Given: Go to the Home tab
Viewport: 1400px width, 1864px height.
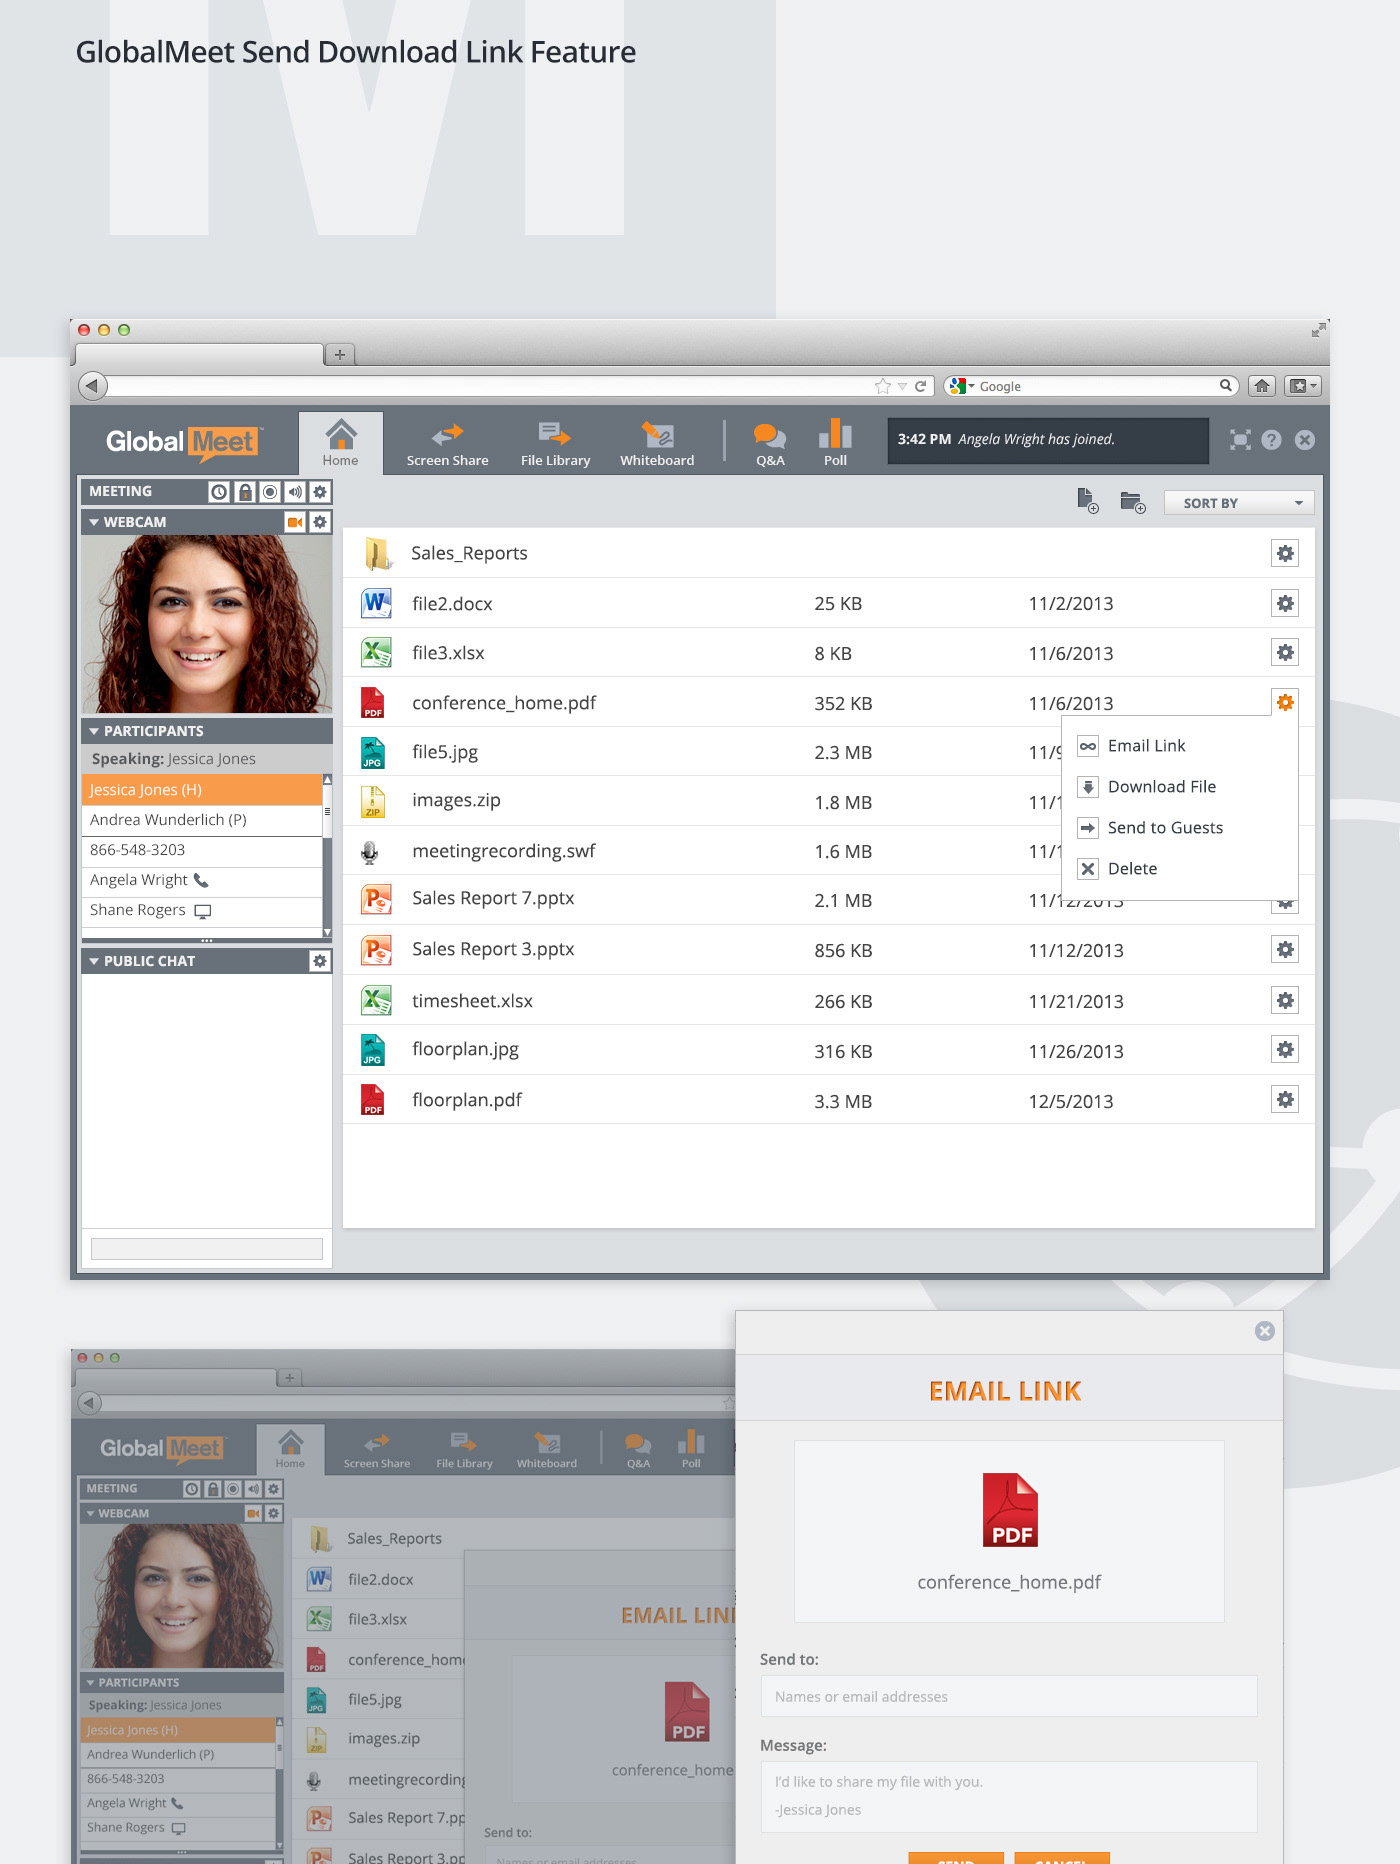Looking at the screenshot, I should [340, 443].
